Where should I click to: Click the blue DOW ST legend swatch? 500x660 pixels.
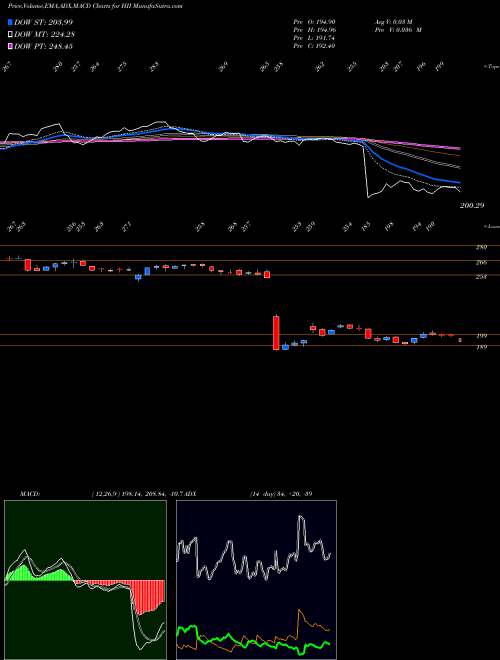[x=11, y=22]
